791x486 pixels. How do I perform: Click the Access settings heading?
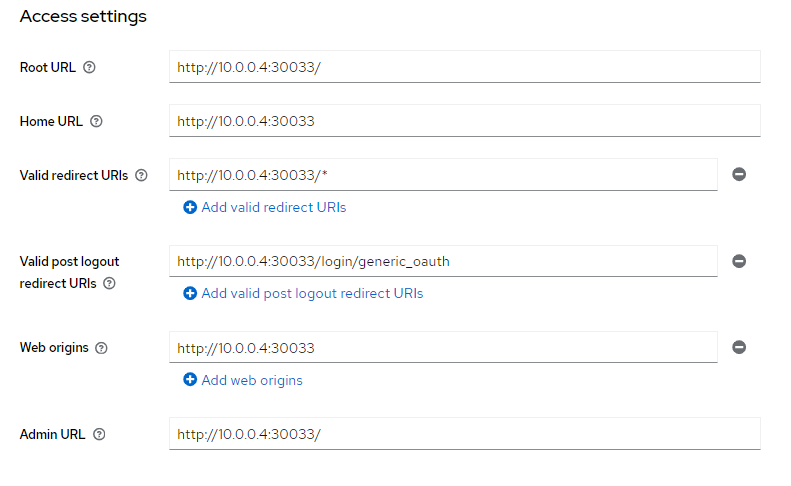(x=83, y=17)
